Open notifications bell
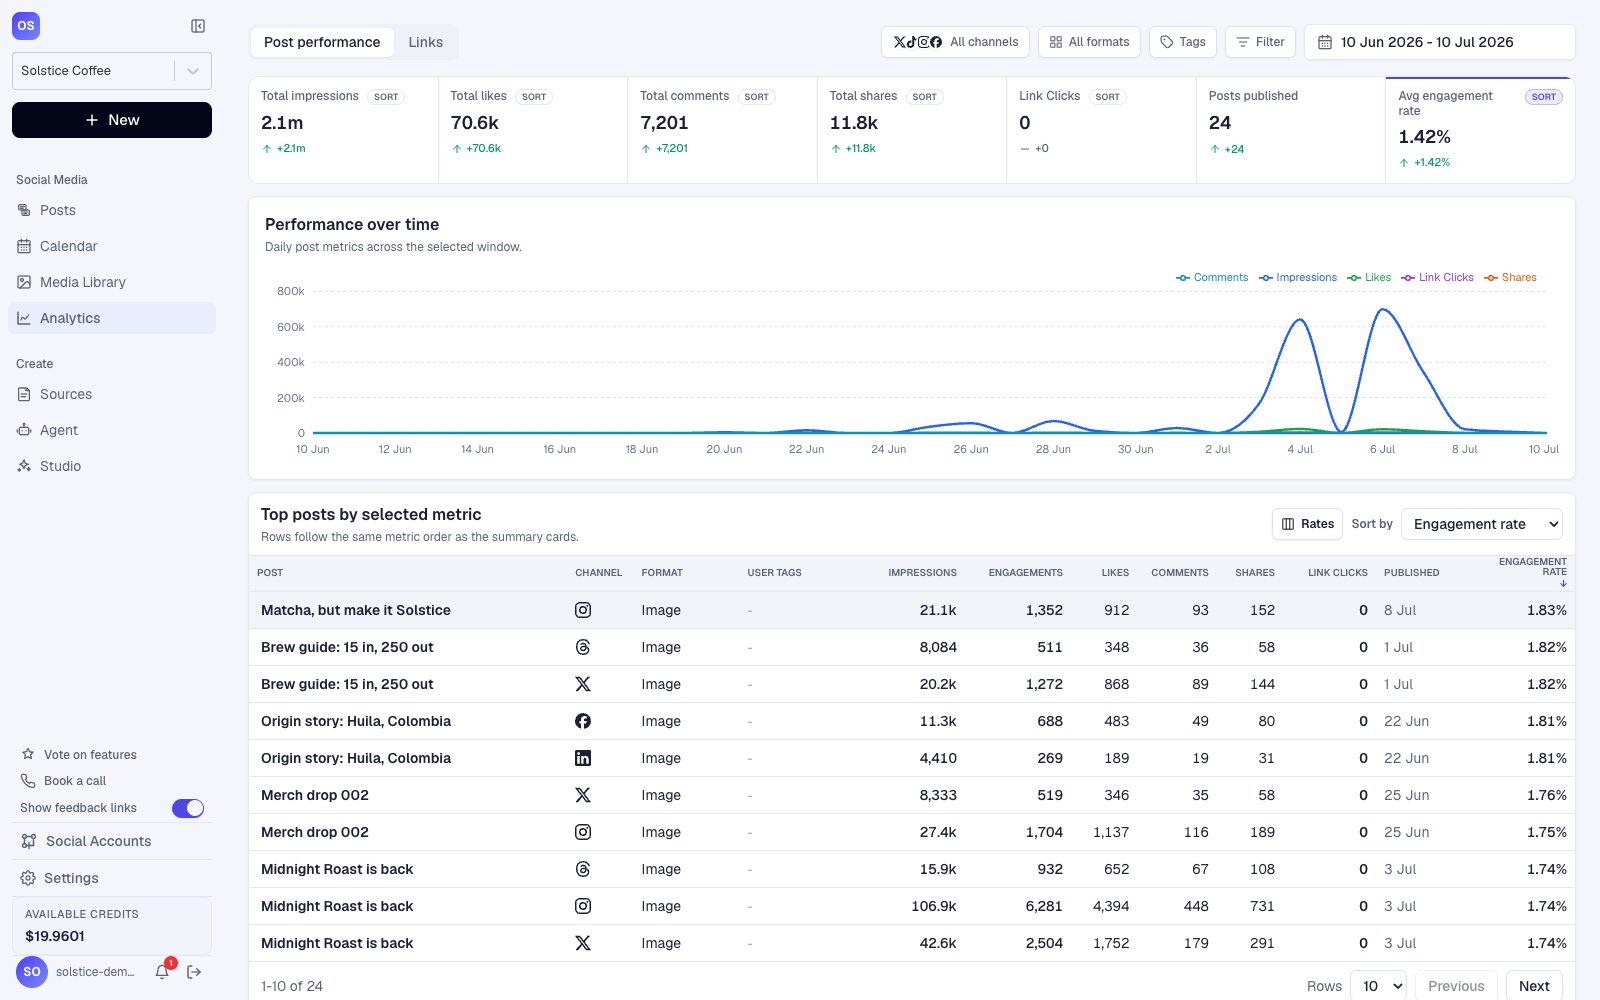 [162, 971]
